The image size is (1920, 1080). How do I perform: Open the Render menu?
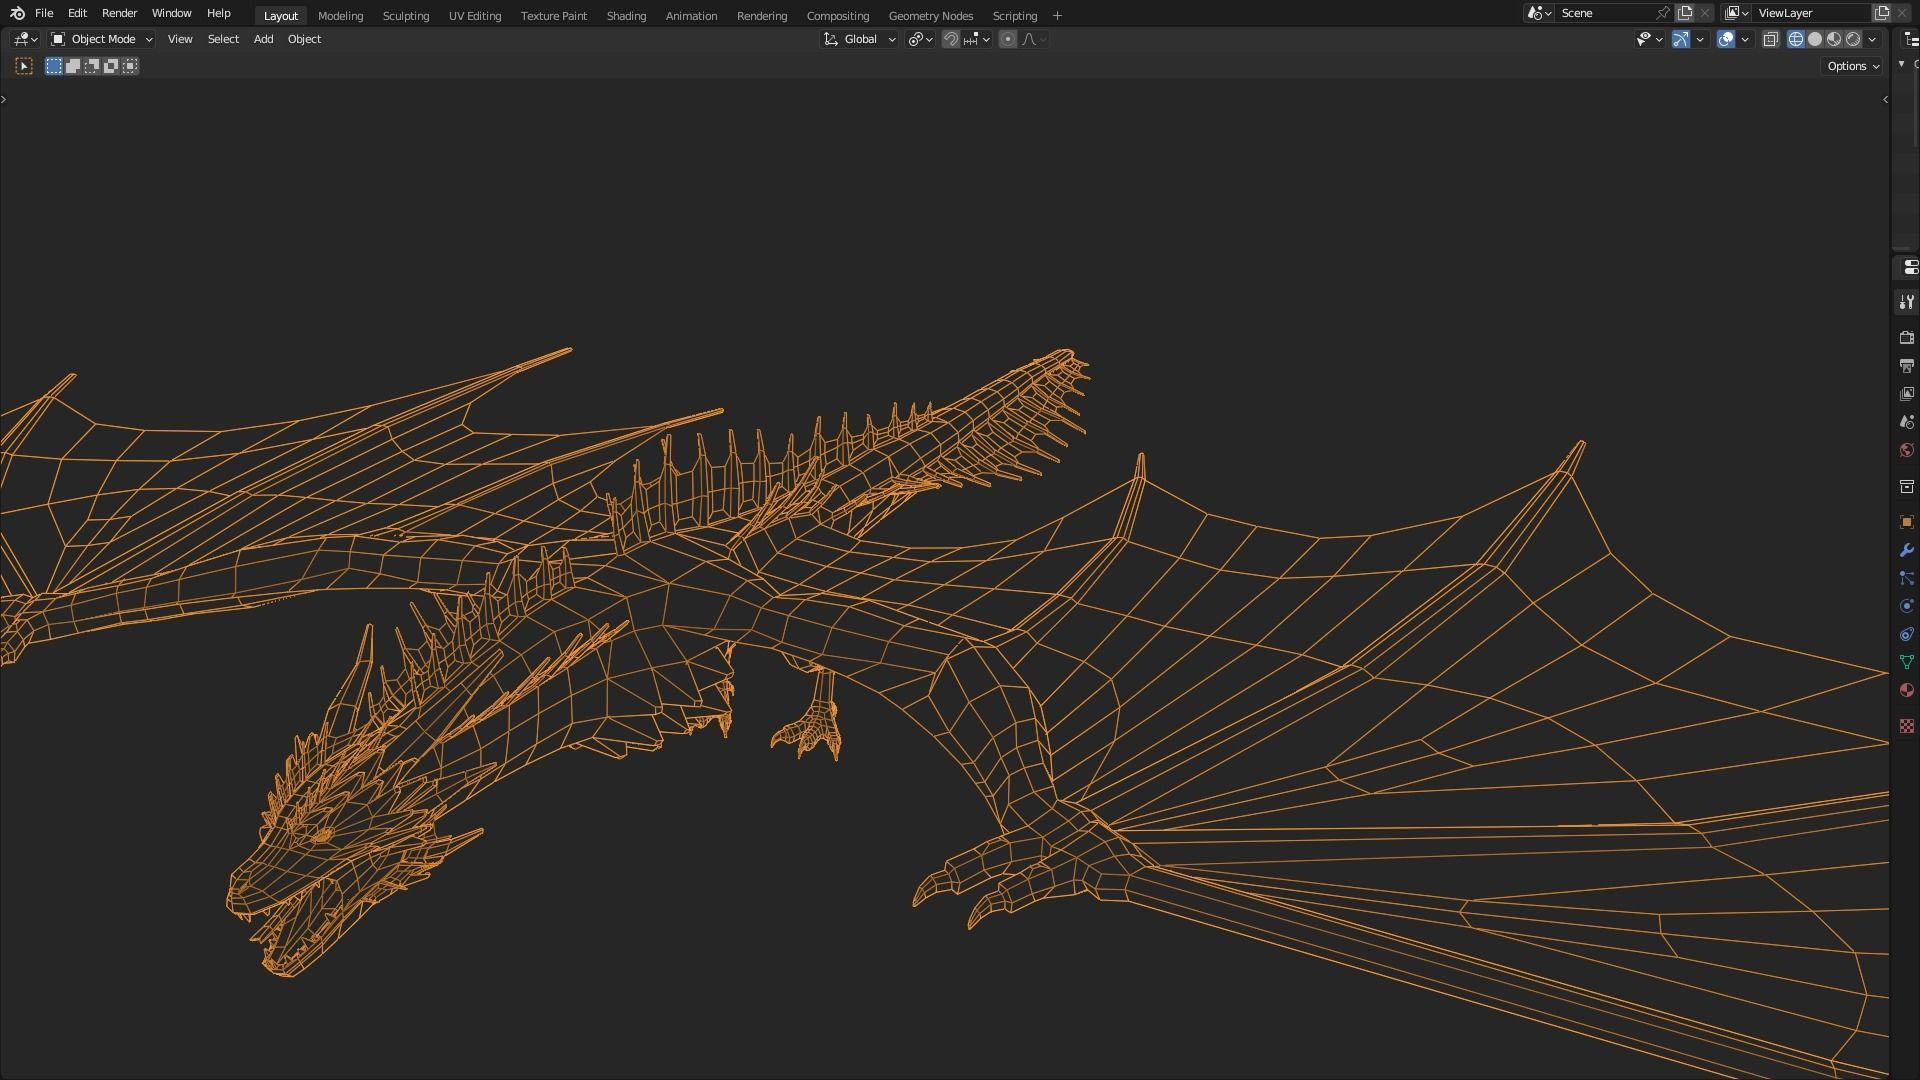119,13
